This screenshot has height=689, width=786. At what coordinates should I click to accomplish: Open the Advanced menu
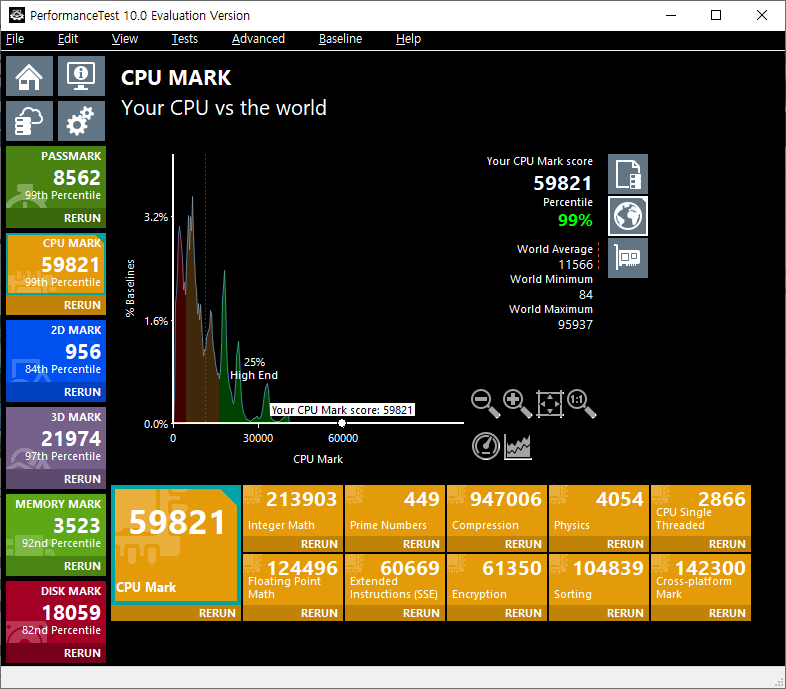[x=258, y=39]
